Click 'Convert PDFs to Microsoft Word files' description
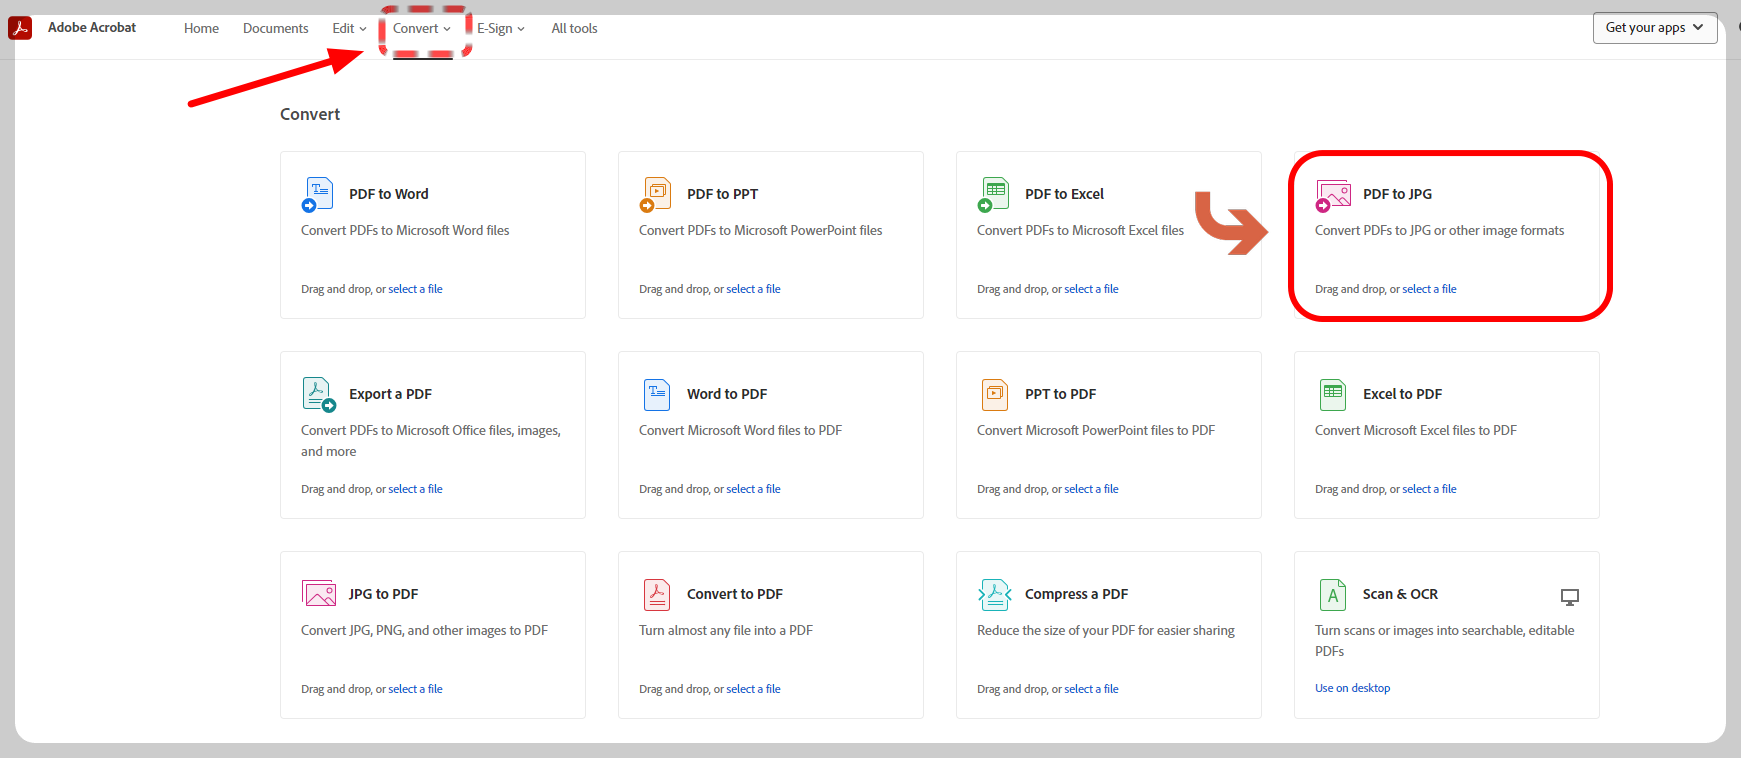Screen dimensions: 1741x758 coord(405,230)
